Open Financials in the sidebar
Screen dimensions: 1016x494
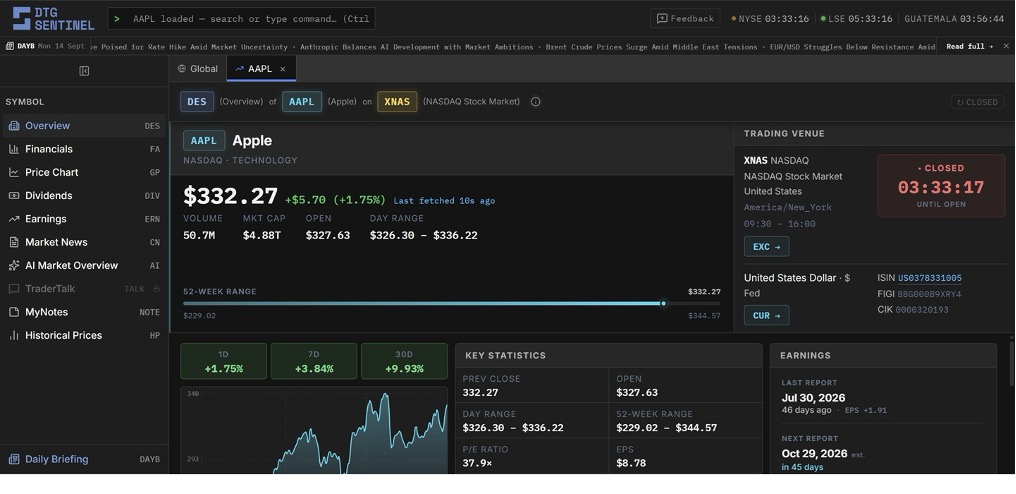click(84, 149)
